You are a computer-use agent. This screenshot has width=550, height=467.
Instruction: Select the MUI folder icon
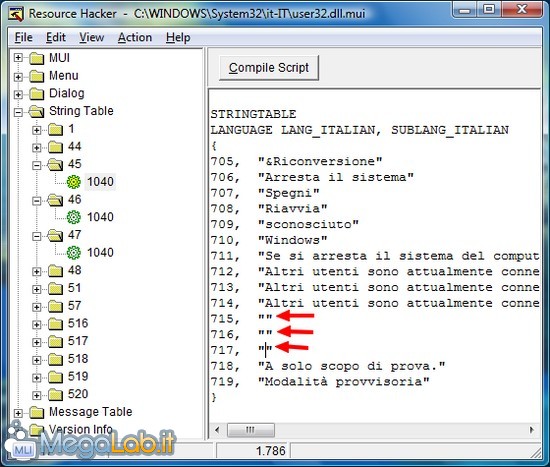point(36,58)
